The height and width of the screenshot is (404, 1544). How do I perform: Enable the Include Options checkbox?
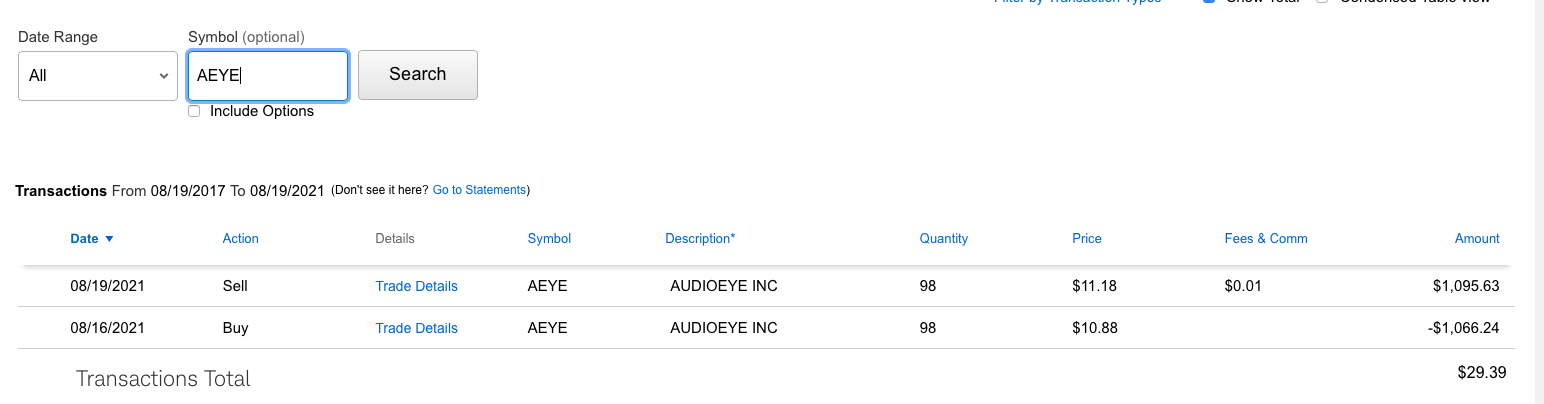point(194,111)
